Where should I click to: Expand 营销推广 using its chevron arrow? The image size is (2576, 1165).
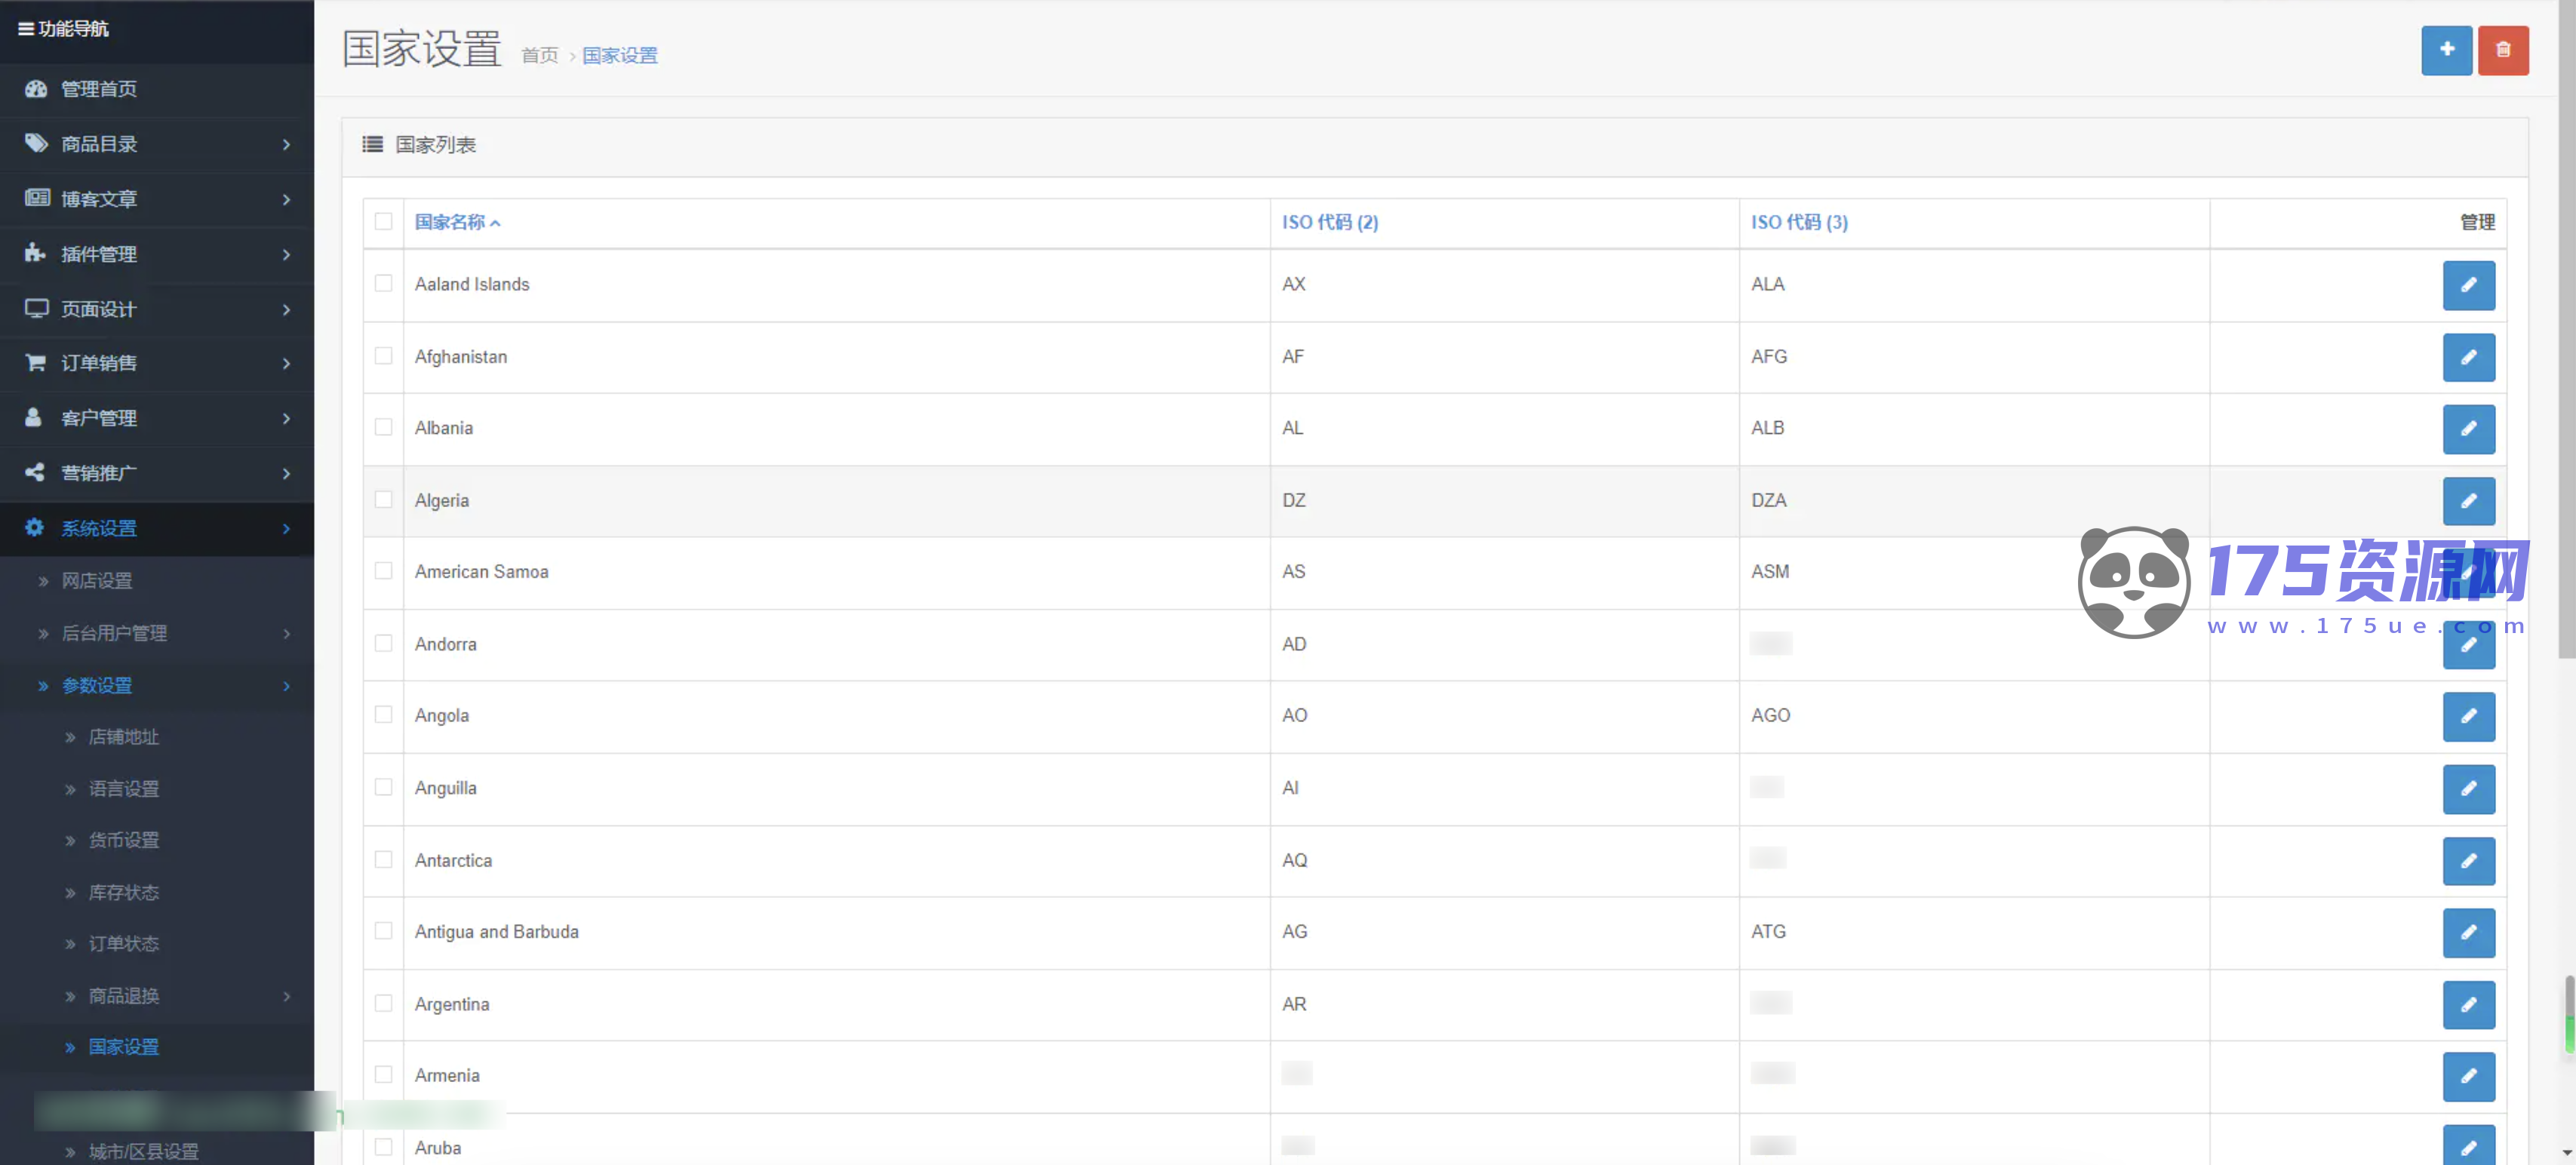[286, 474]
